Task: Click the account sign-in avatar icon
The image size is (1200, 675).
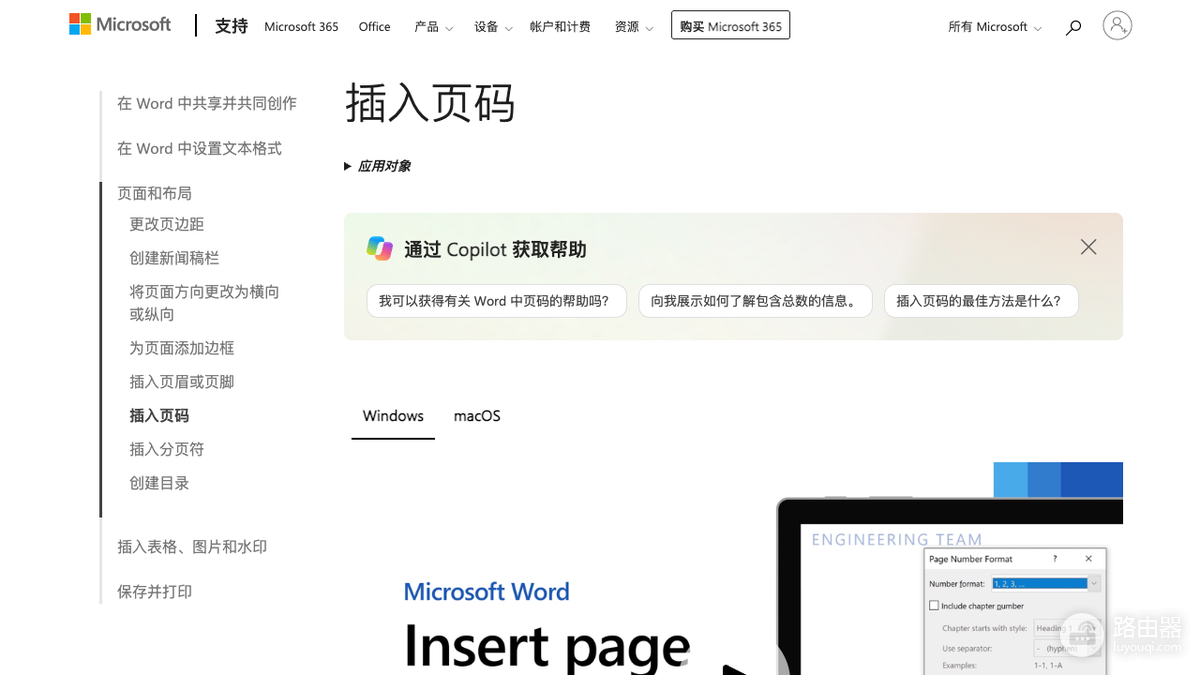Action: [x=1117, y=26]
